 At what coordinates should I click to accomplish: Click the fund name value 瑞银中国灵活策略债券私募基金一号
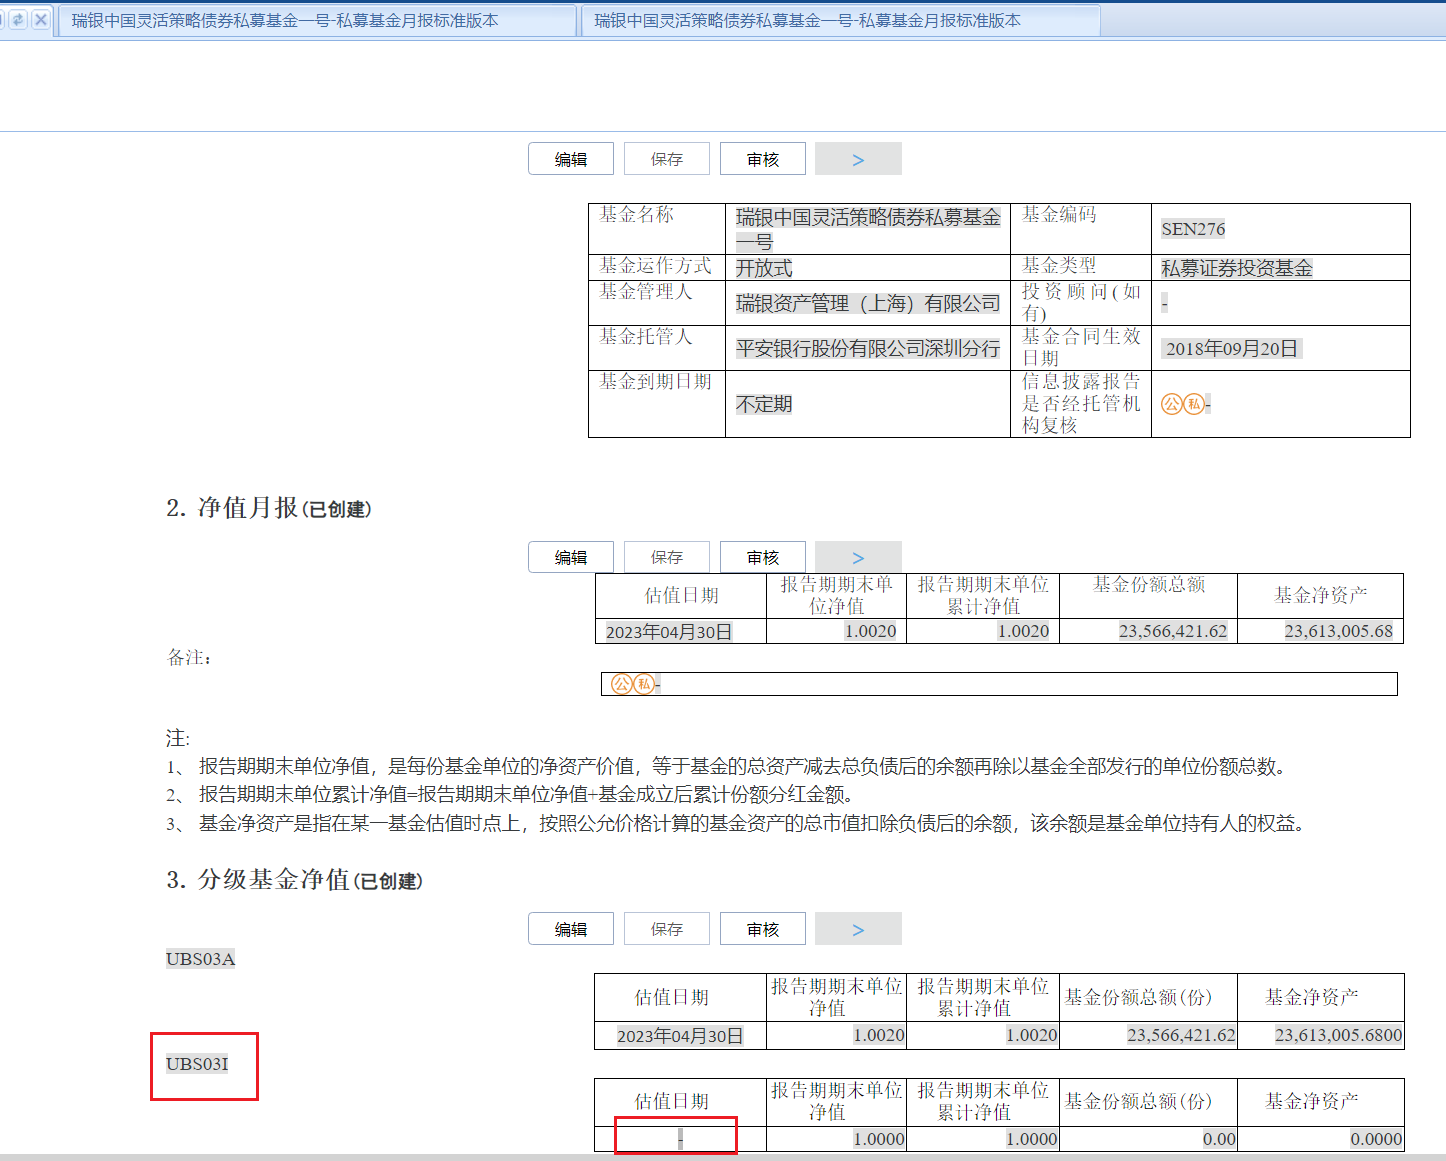tap(868, 229)
